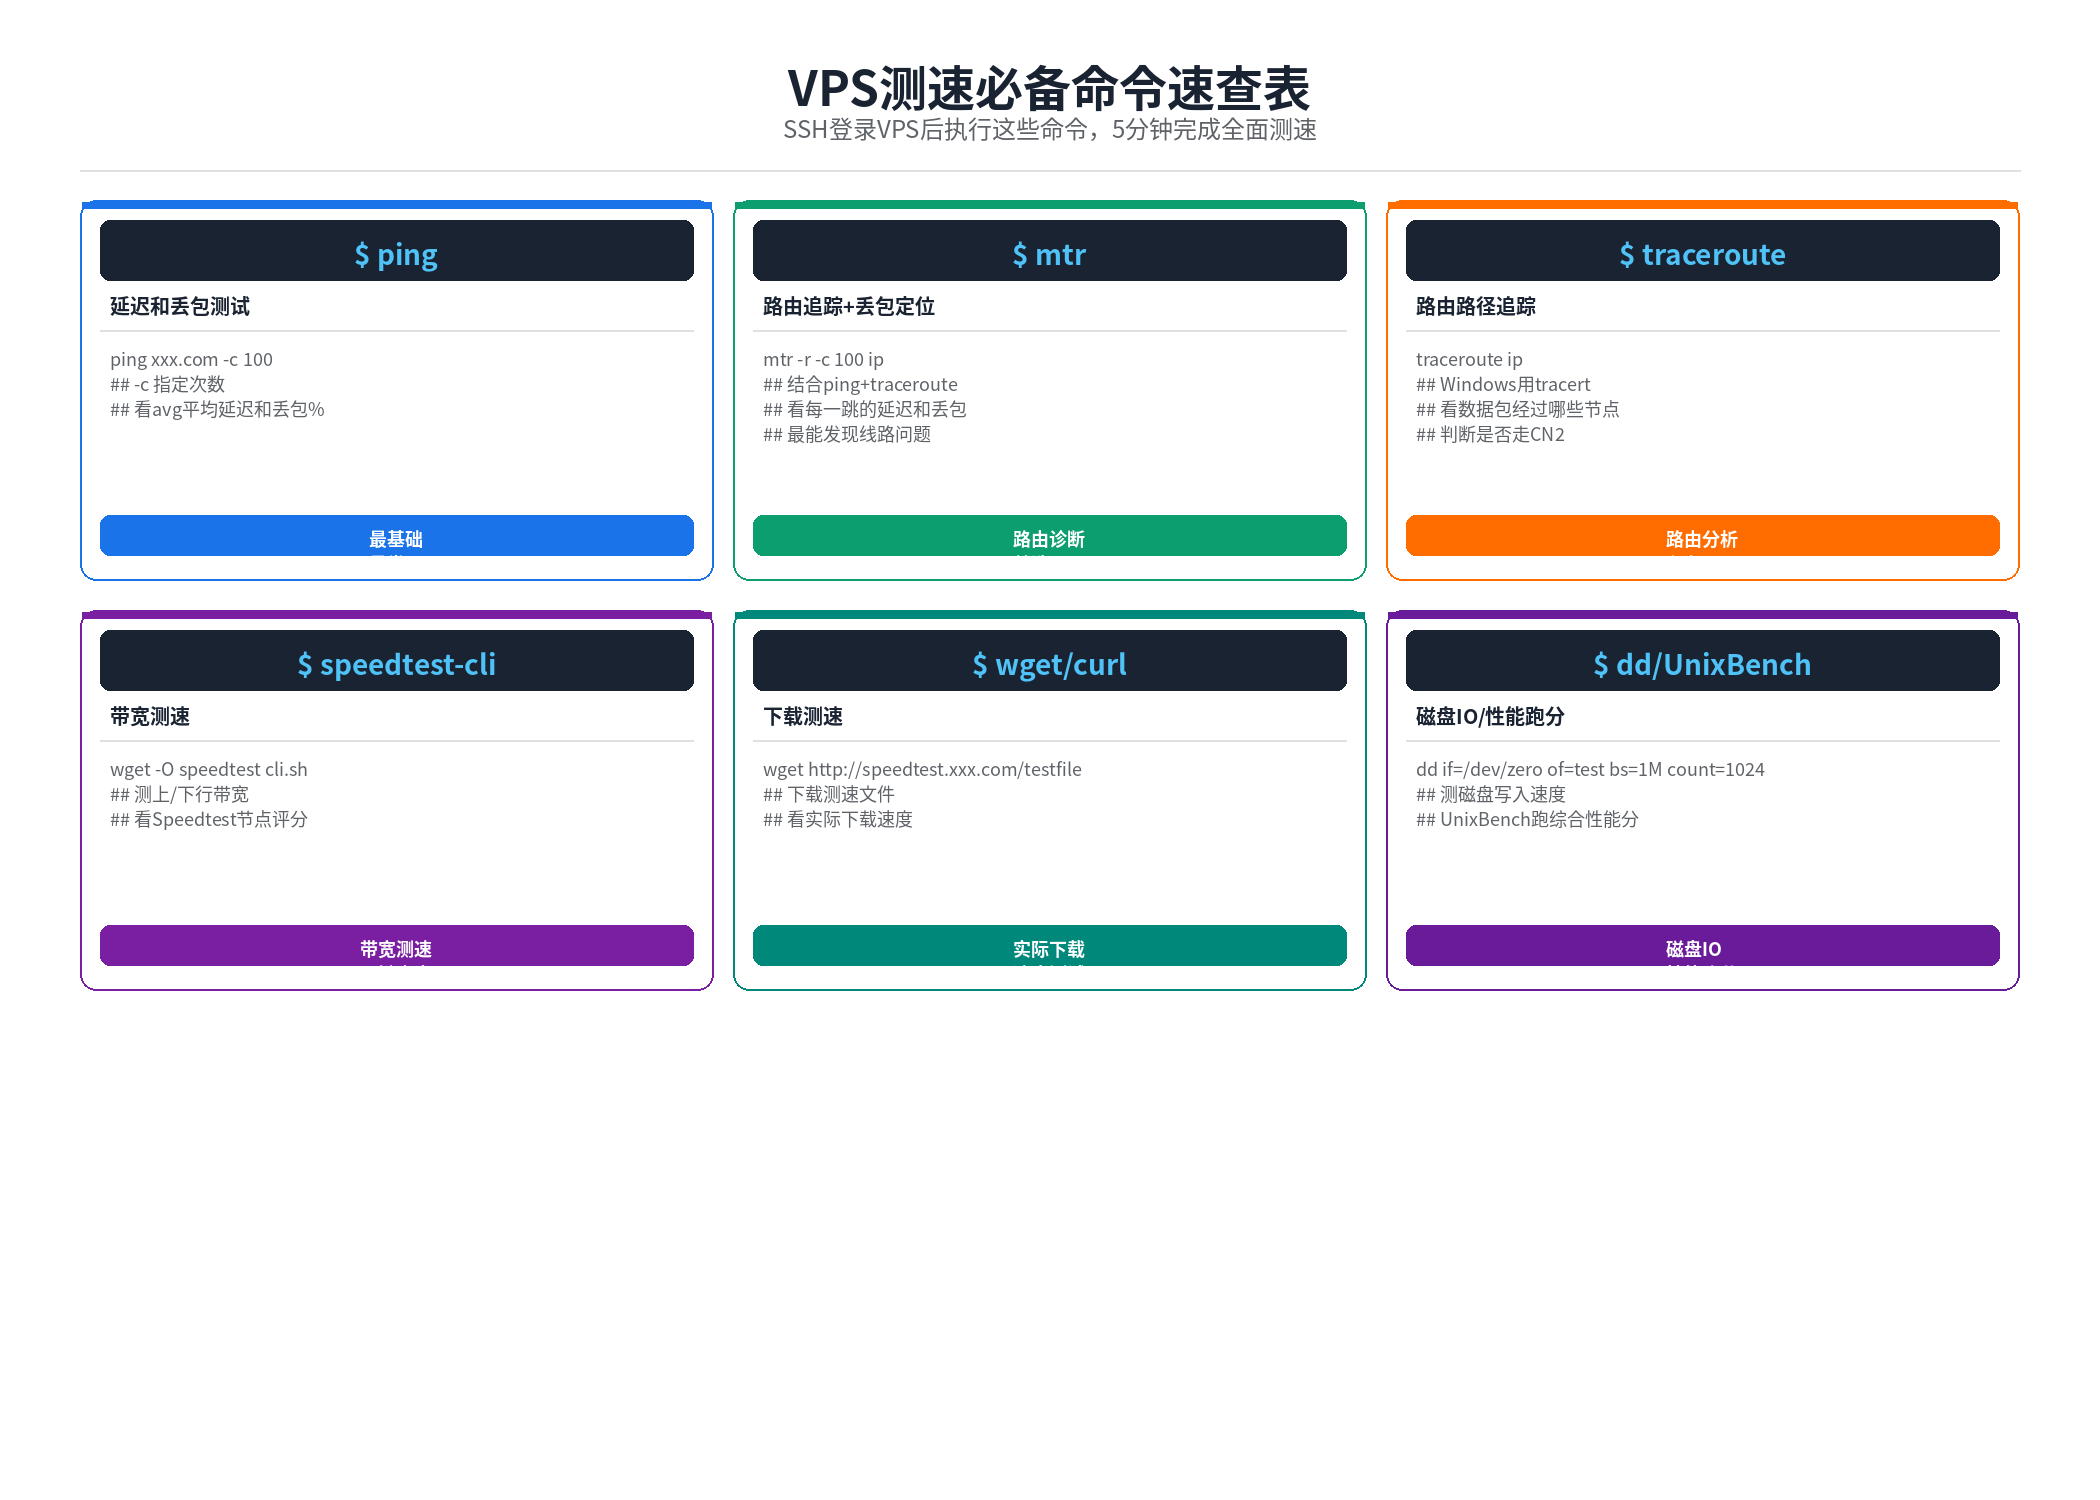
Task: Click the line '## 看实际下载速度'
Action: click(838, 820)
